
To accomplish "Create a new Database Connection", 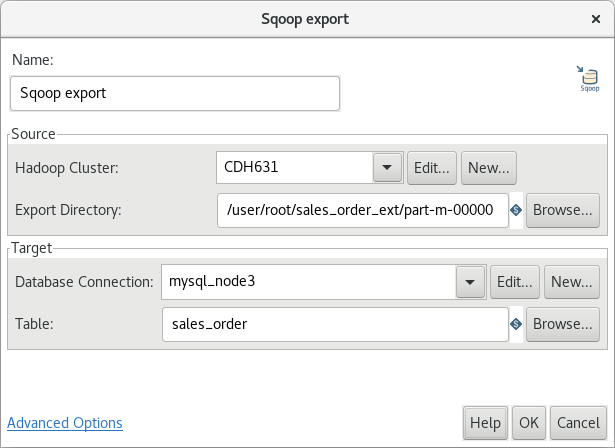I will click(572, 282).
